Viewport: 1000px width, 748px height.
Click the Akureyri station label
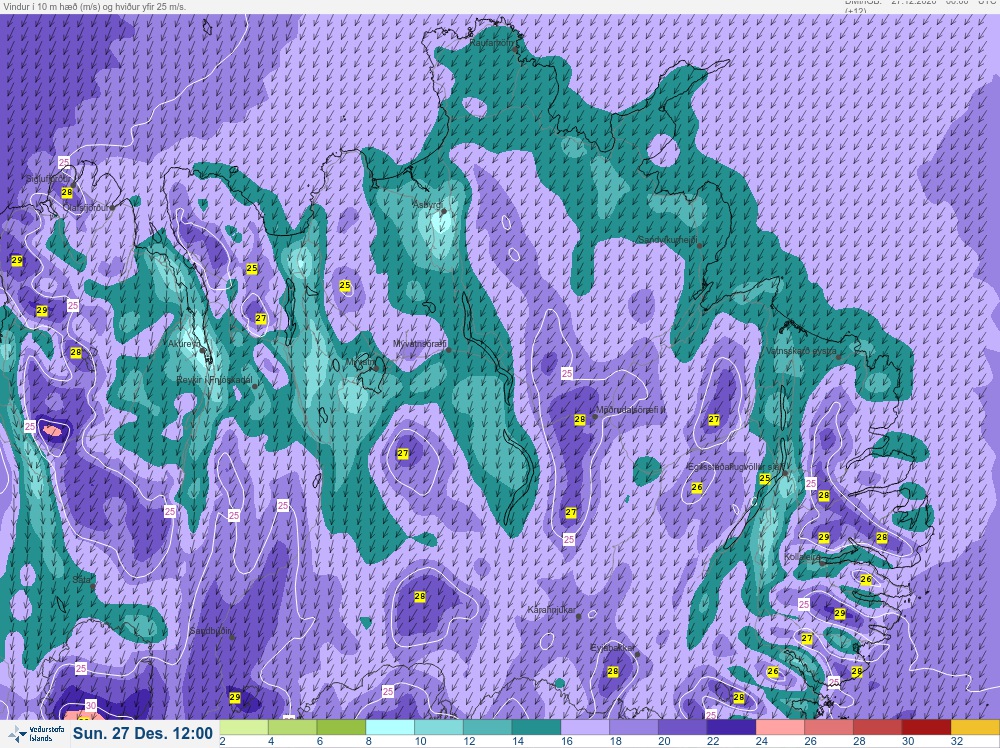click(x=182, y=344)
